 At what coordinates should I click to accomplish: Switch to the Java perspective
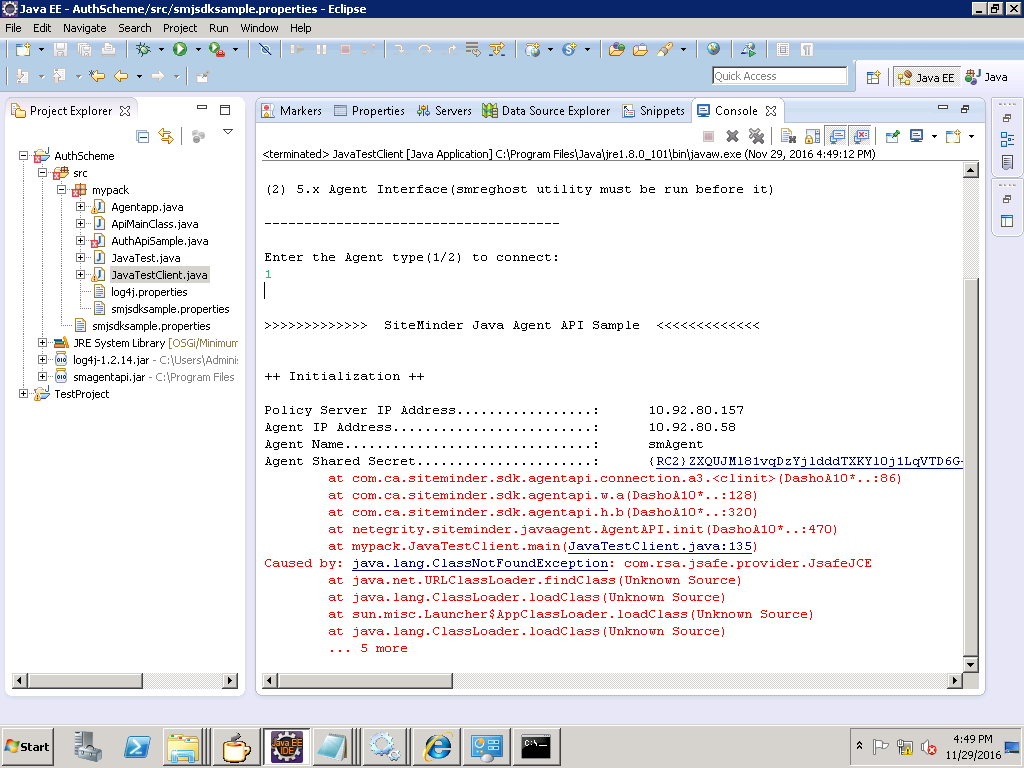pos(987,77)
